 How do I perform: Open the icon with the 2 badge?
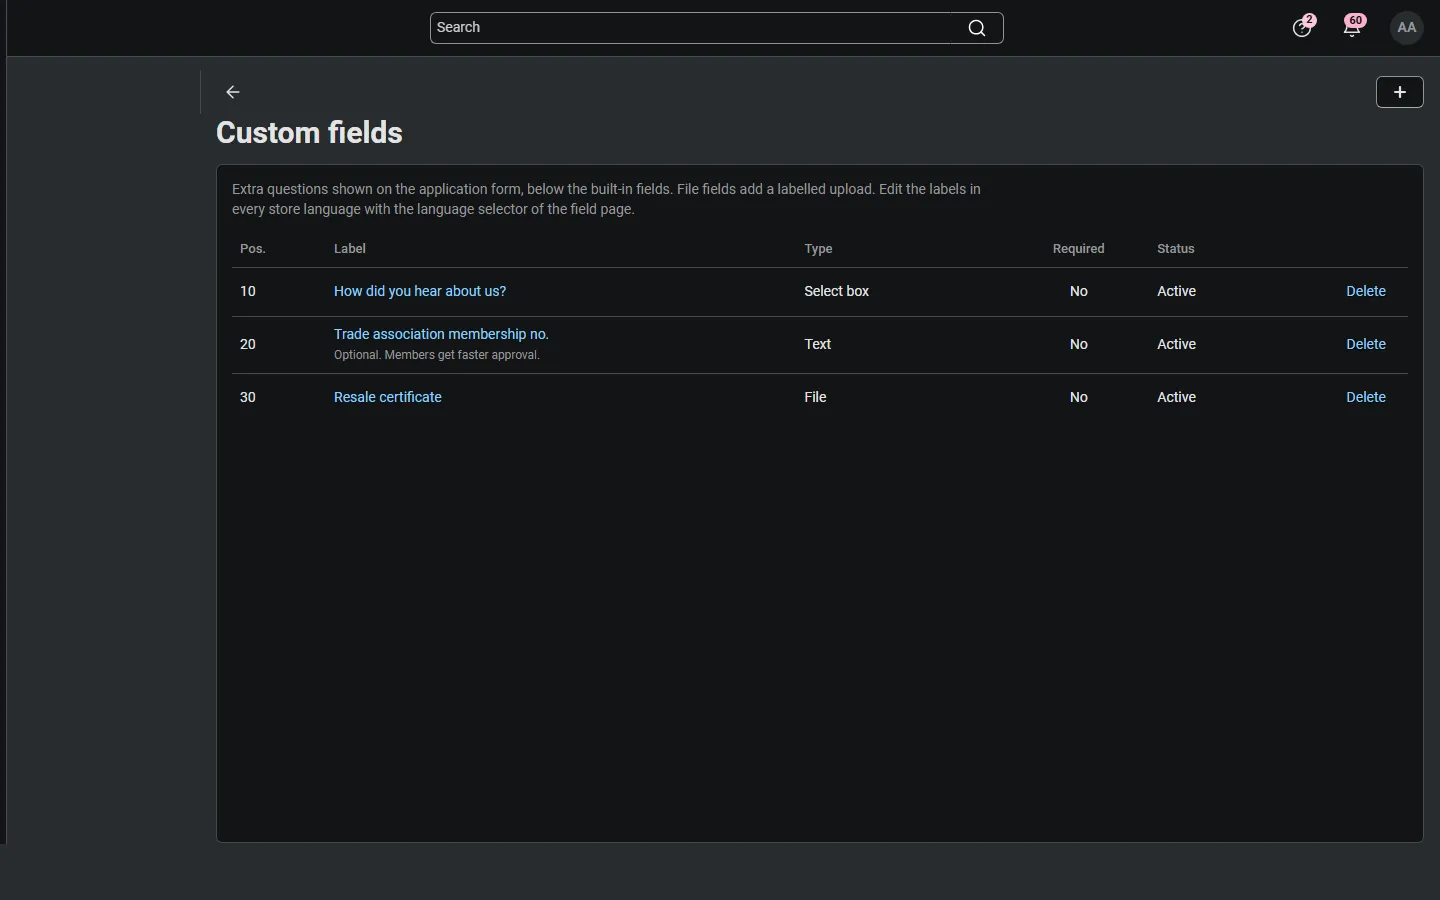[x=1304, y=27]
